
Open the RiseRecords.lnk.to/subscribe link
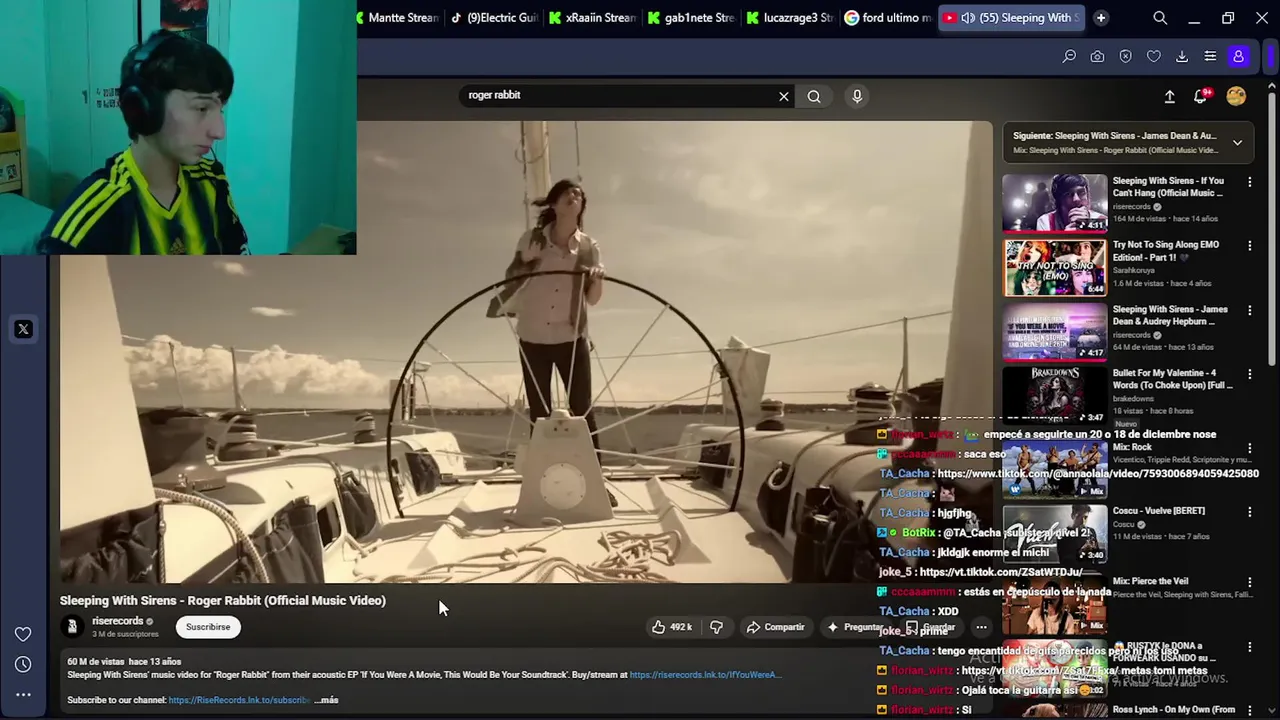239,700
